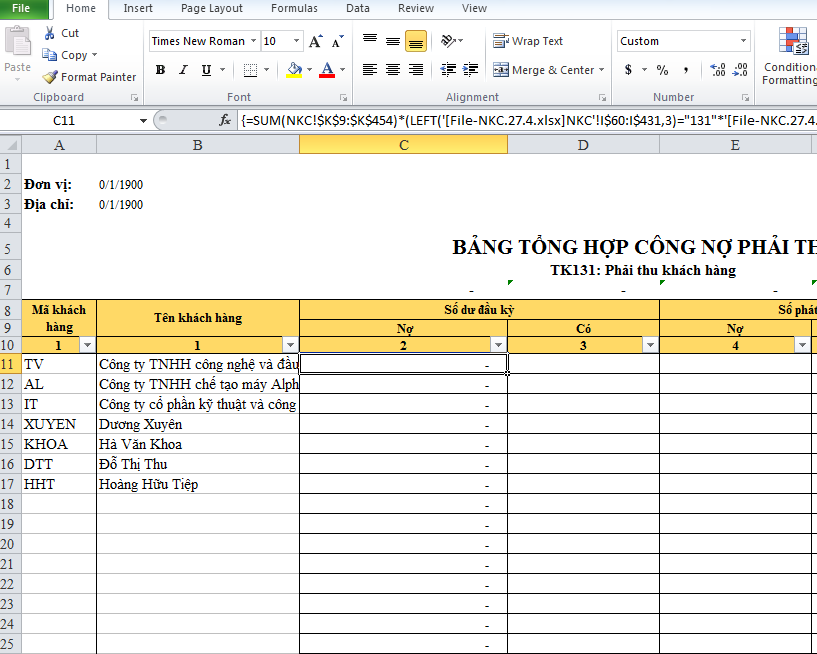Viewport: 817px width, 654px height.
Task: Open Conditional Formatting icon
Action: (793, 41)
